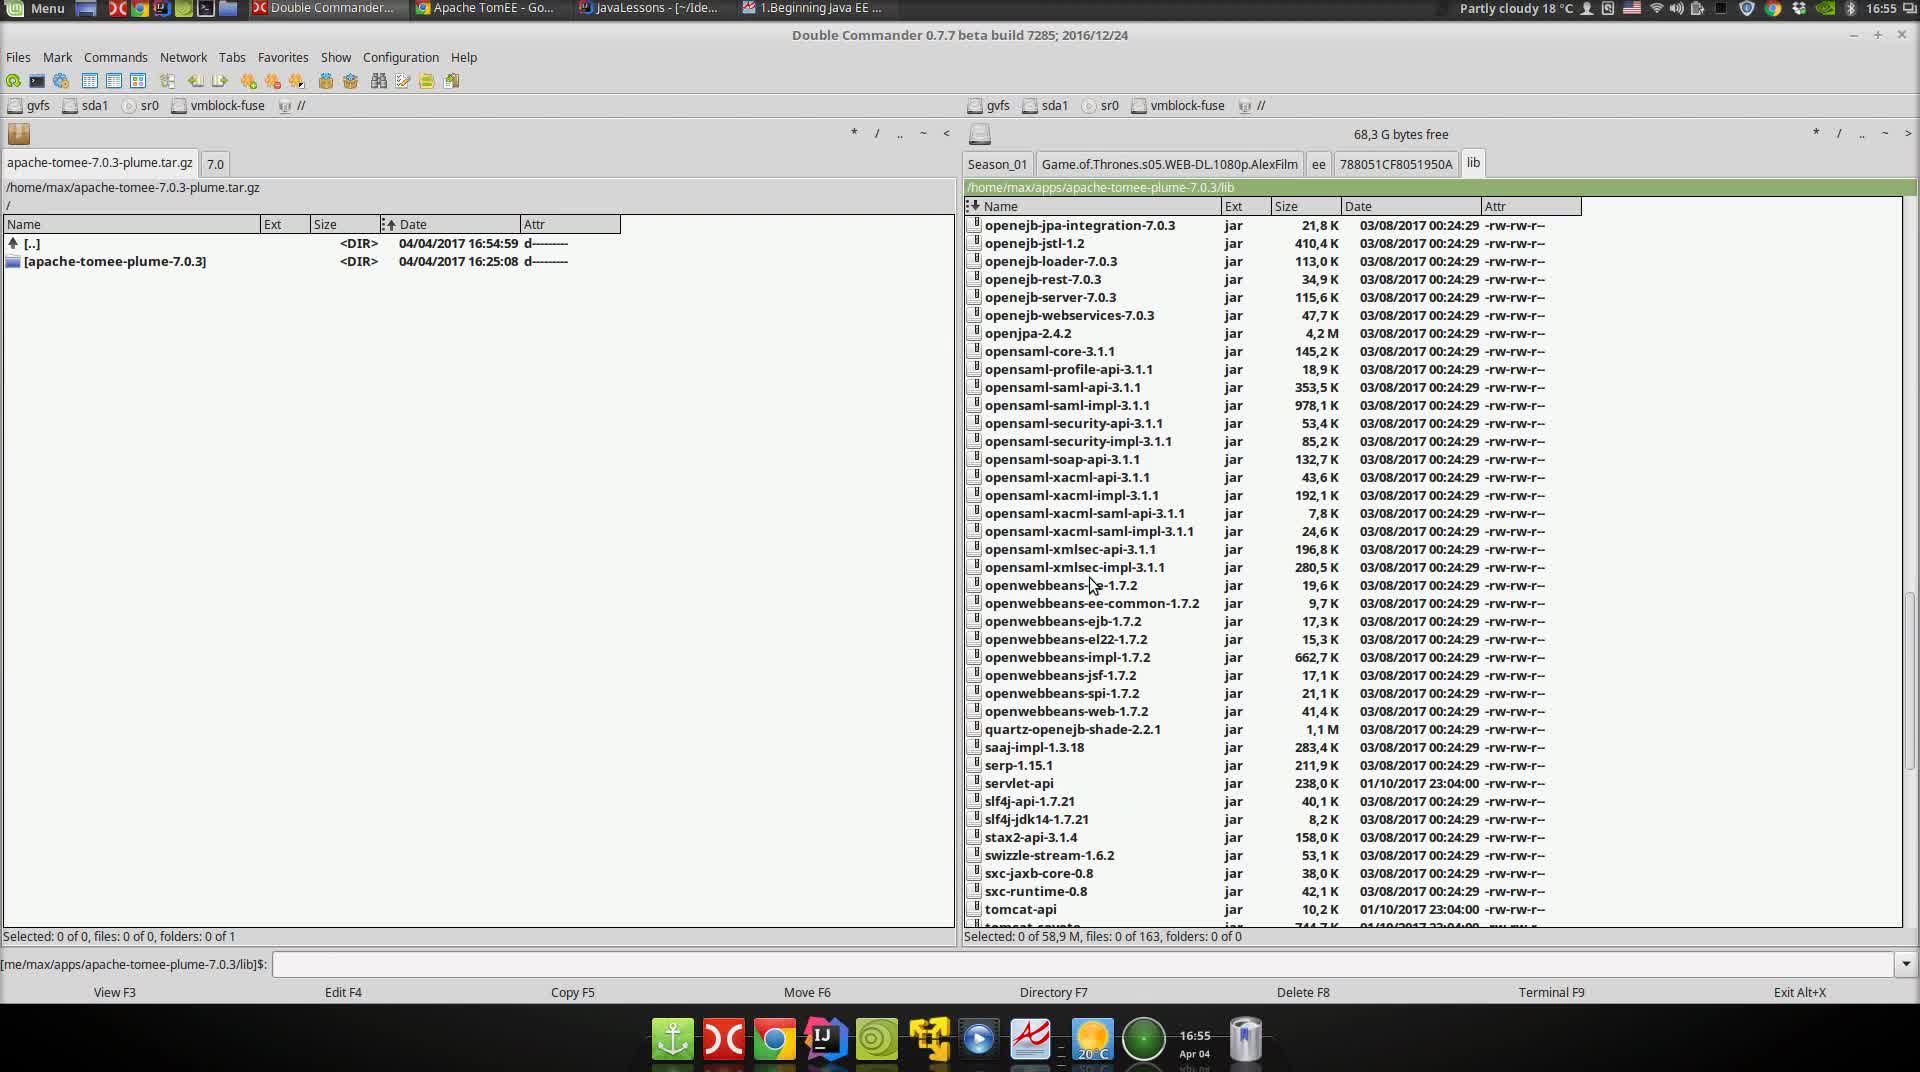Open the Files menu
Image resolution: width=1920 pixels, height=1072 pixels.
tap(18, 57)
